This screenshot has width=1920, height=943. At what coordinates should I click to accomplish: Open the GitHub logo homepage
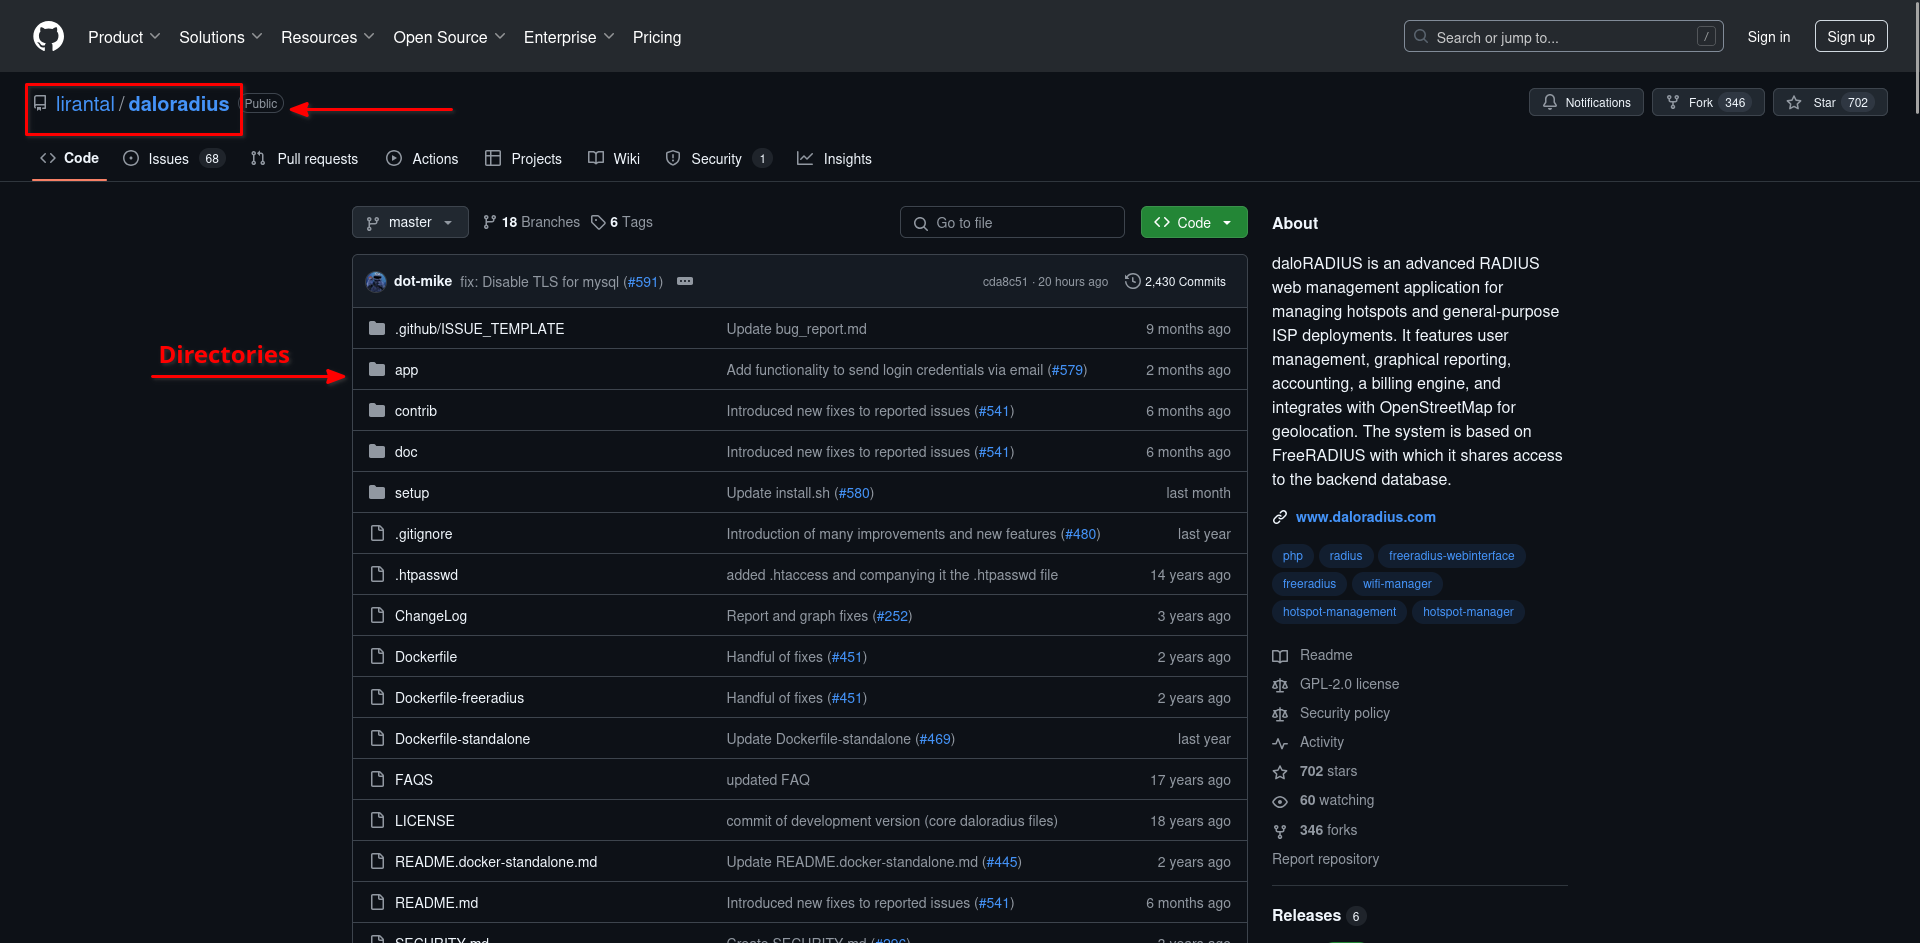click(48, 37)
